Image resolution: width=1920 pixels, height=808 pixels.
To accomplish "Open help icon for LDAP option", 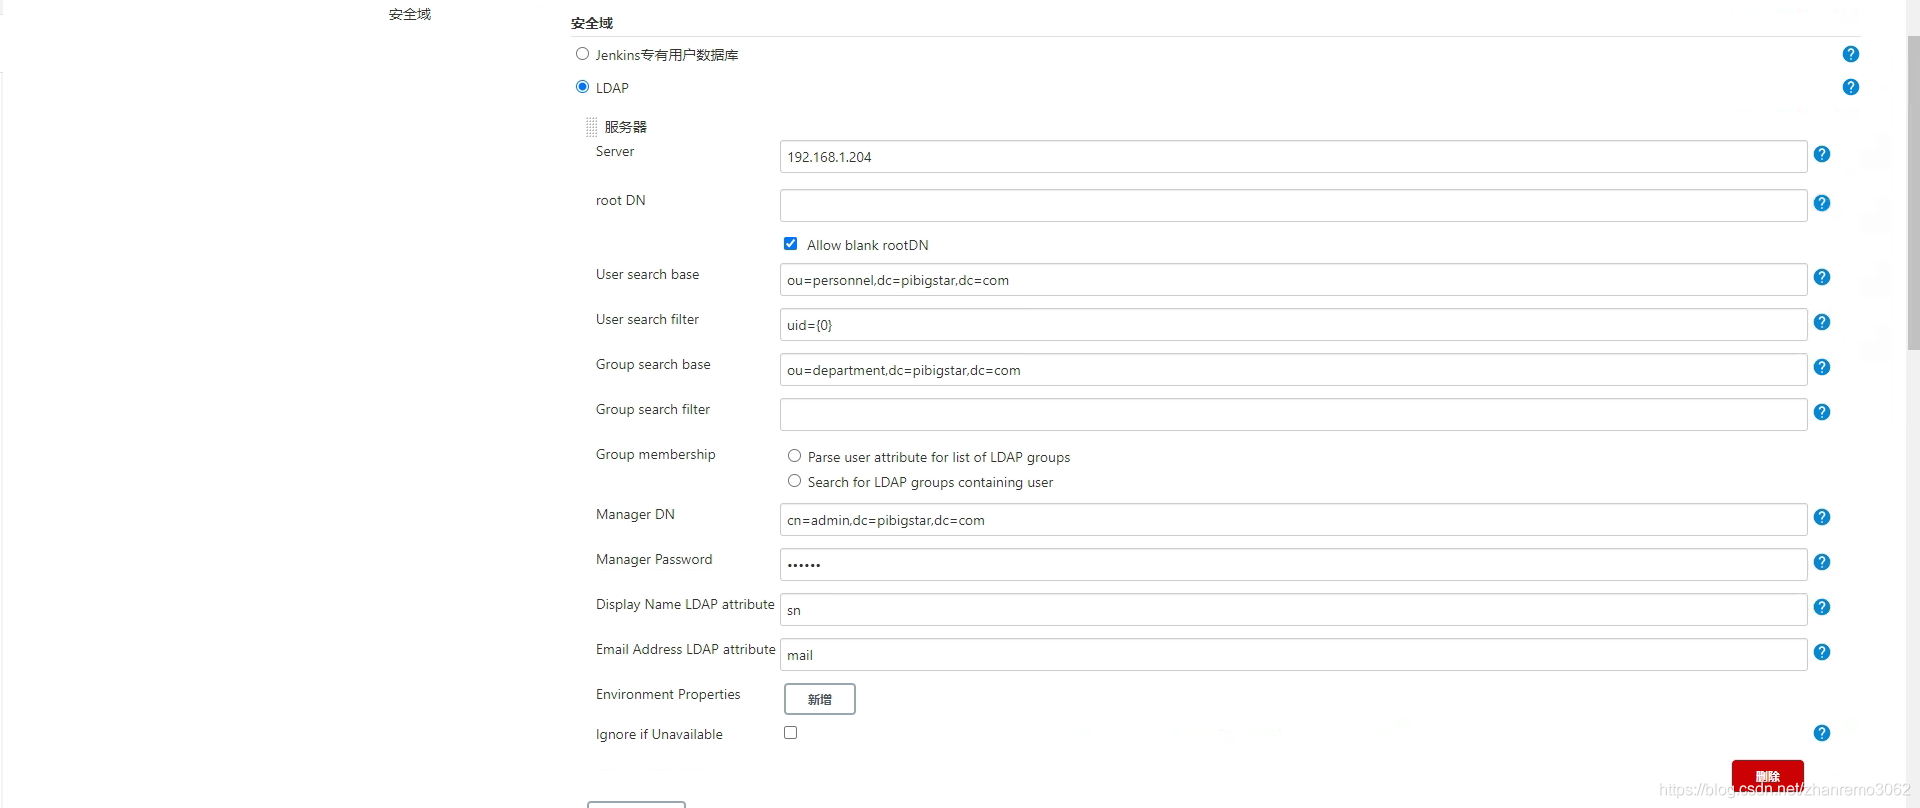I will (x=1850, y=87).
